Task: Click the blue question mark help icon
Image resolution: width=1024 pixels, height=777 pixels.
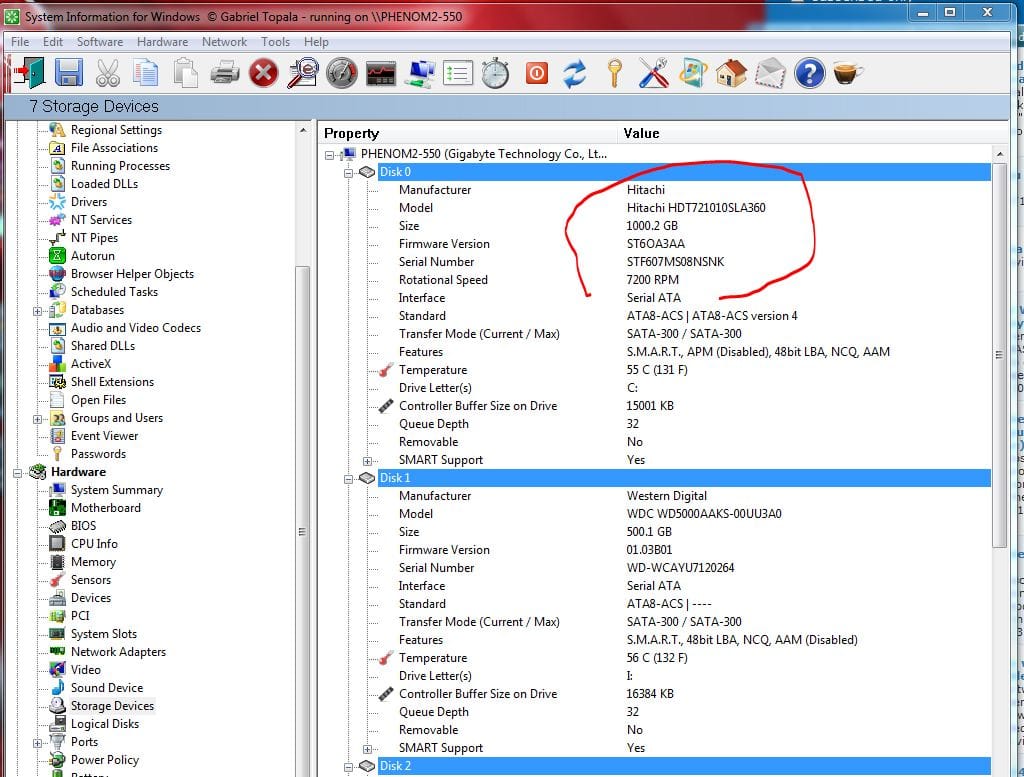Action: point(810,73)
